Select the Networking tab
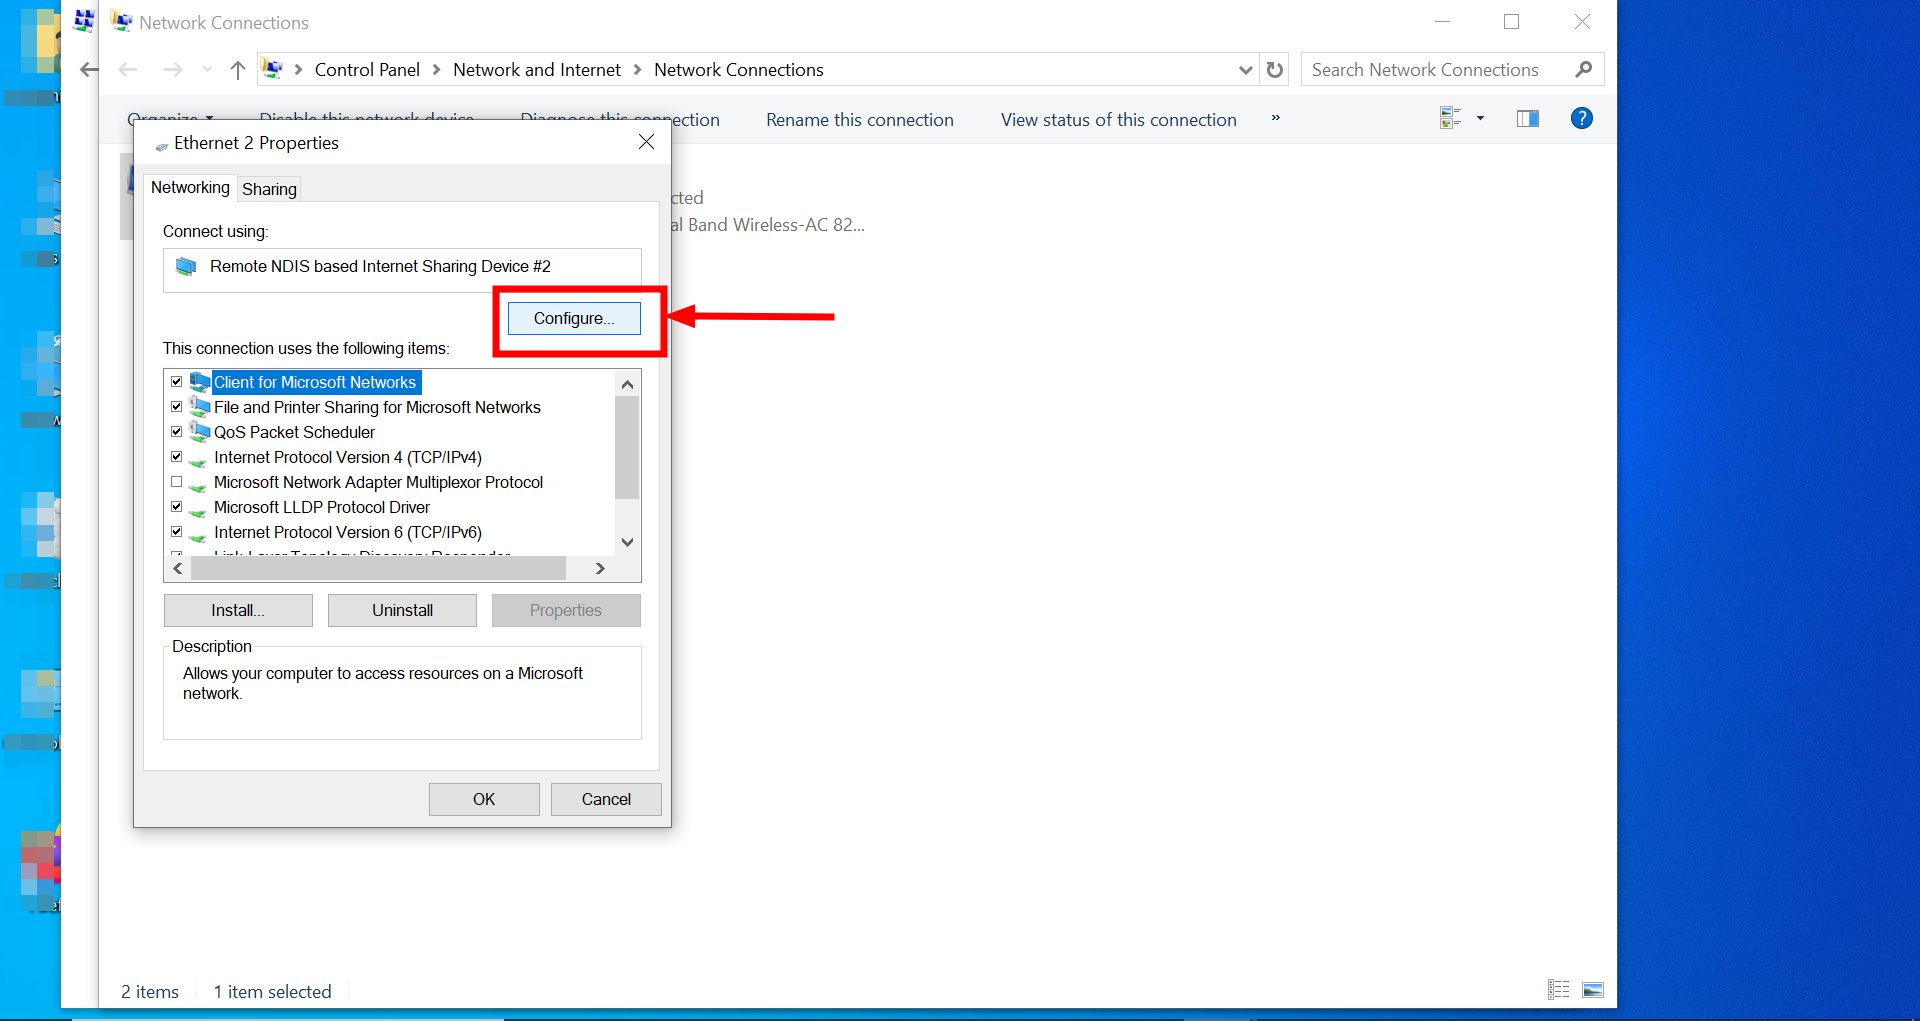This screenshot has height=1021, width=1920. tap(190, 188)
